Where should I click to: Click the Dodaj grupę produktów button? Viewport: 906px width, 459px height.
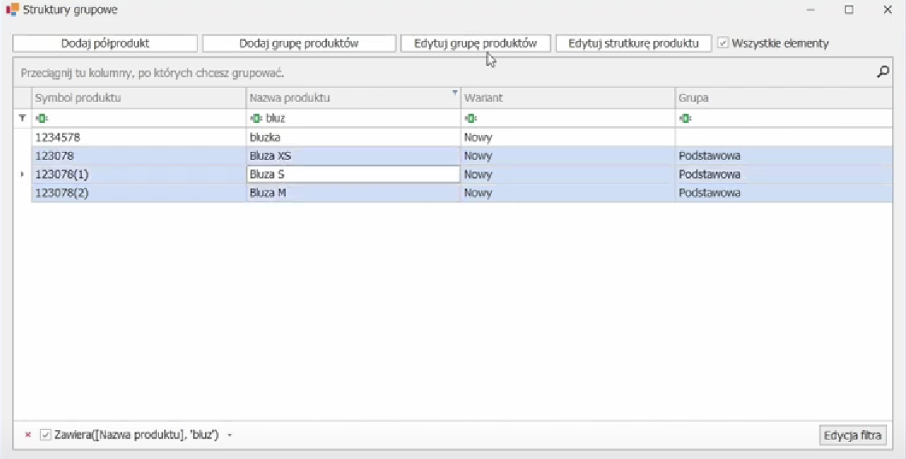click(299, 44)
